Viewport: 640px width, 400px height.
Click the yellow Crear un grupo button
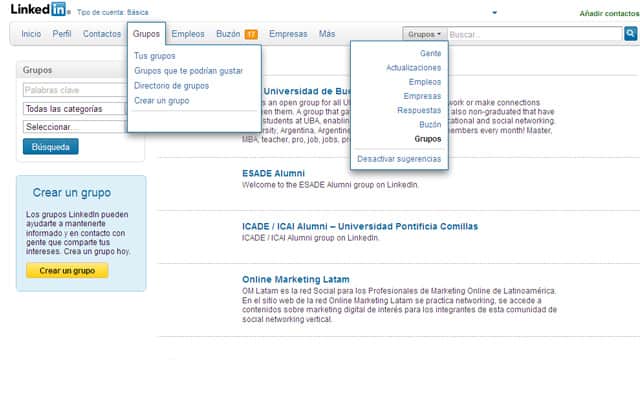67,271
